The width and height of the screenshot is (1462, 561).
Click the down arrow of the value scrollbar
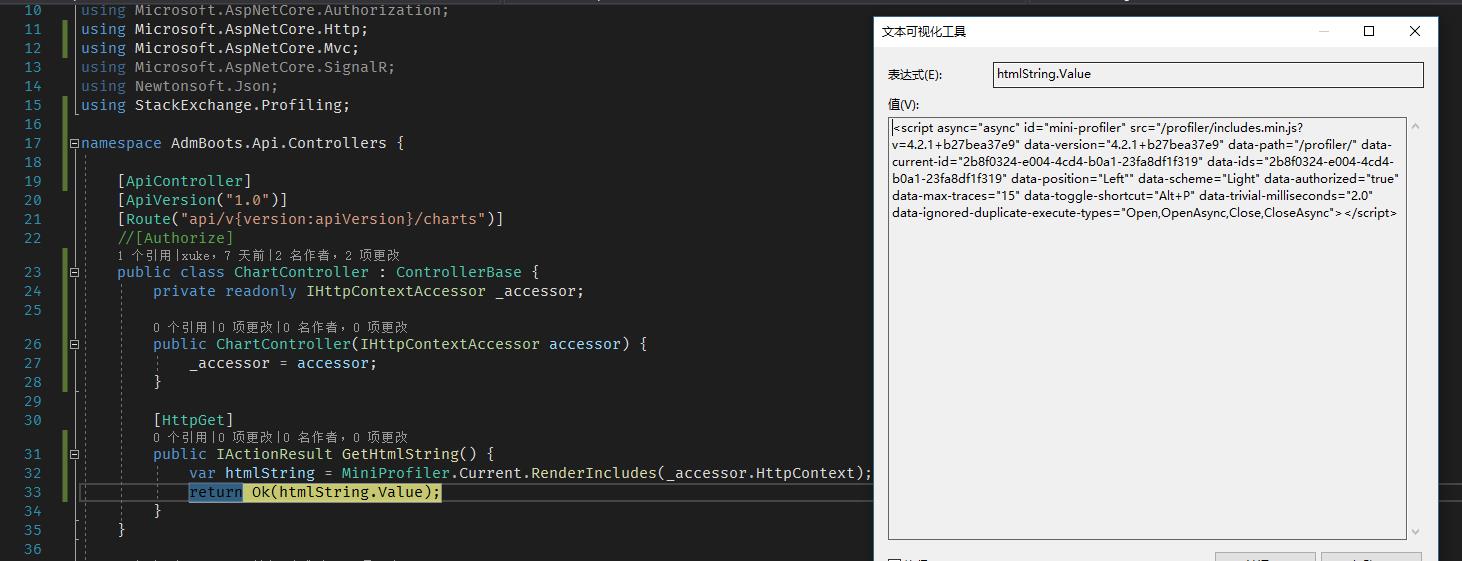click(x=1415, y=532)
